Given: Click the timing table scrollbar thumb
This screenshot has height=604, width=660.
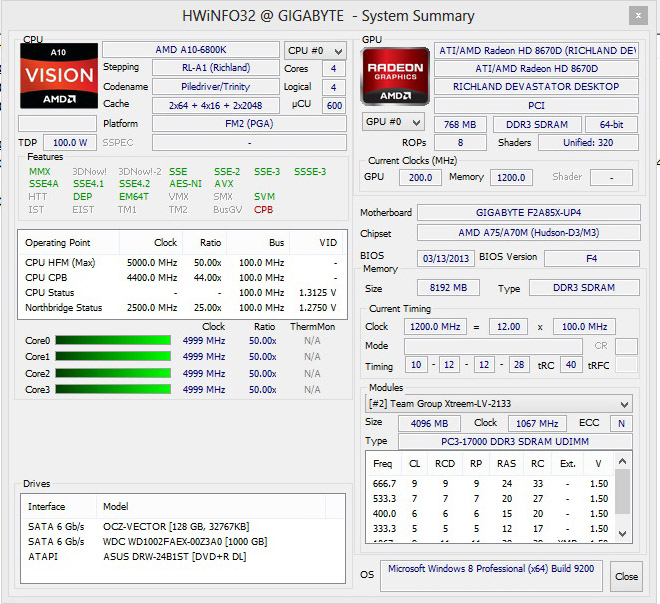Looking at the screenshot, I should 623,492.
